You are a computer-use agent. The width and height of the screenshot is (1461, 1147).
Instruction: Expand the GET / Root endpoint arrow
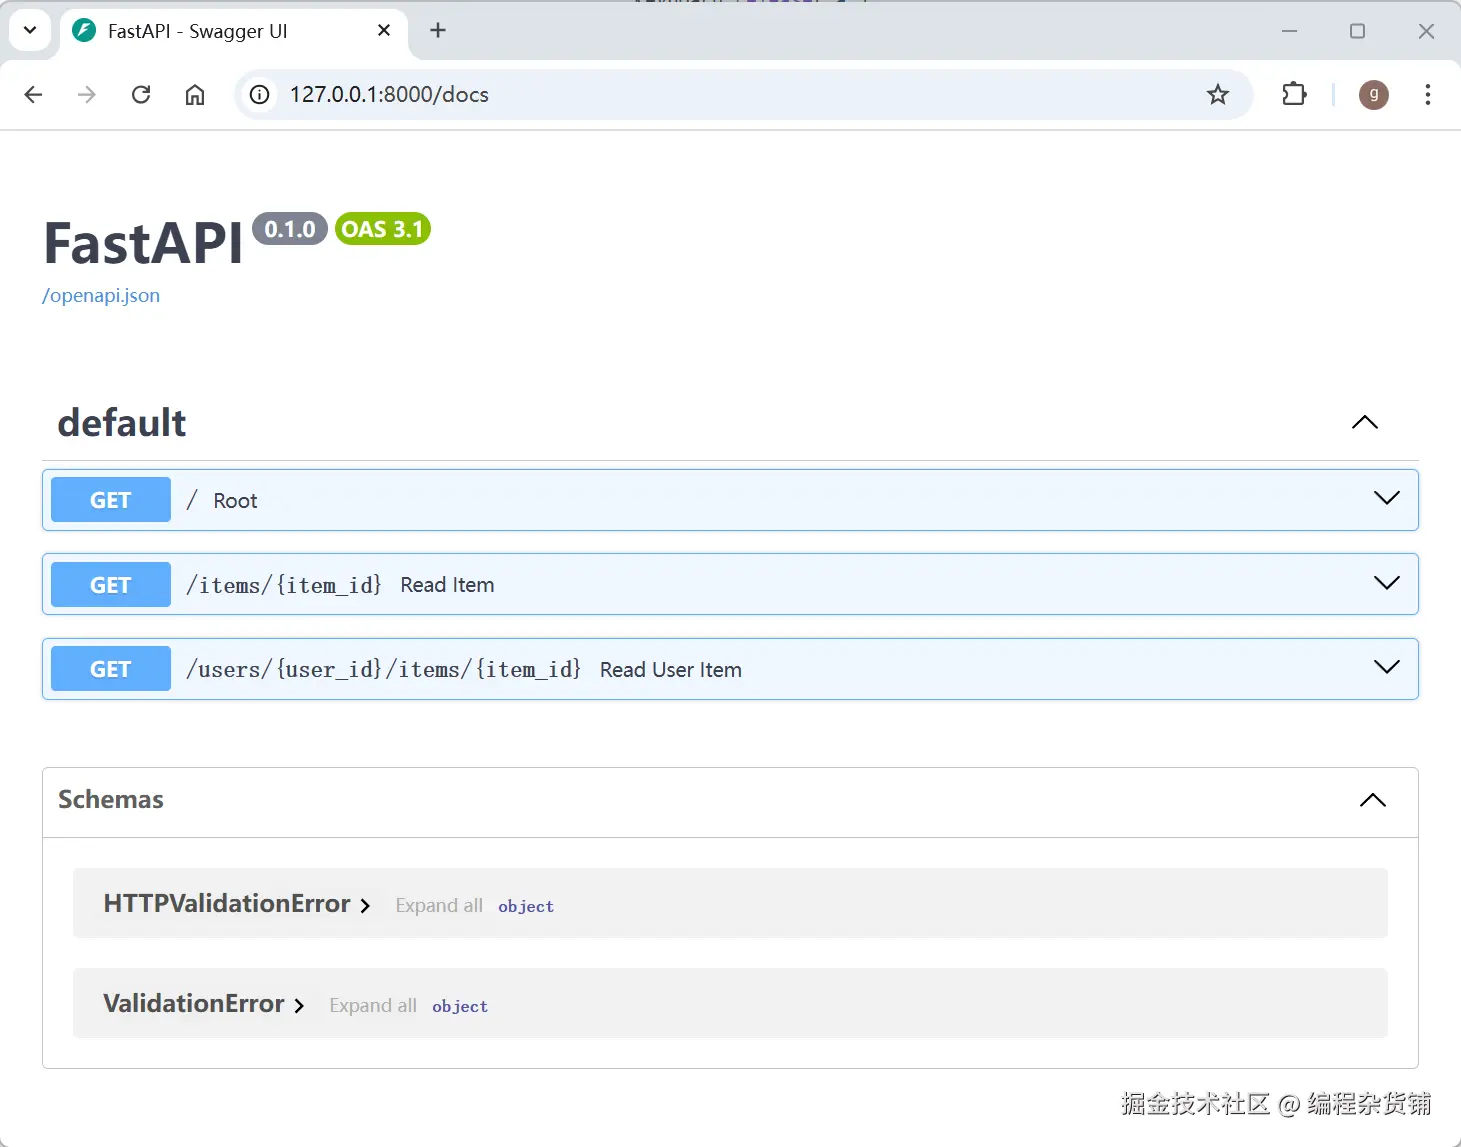click(x=1387, y=498)
